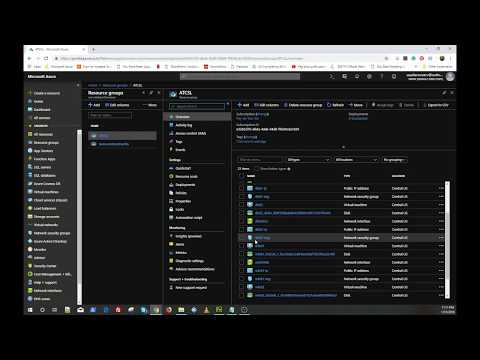
Task: Click Add in the ATCSL toolbar
Action: point(243,105)
